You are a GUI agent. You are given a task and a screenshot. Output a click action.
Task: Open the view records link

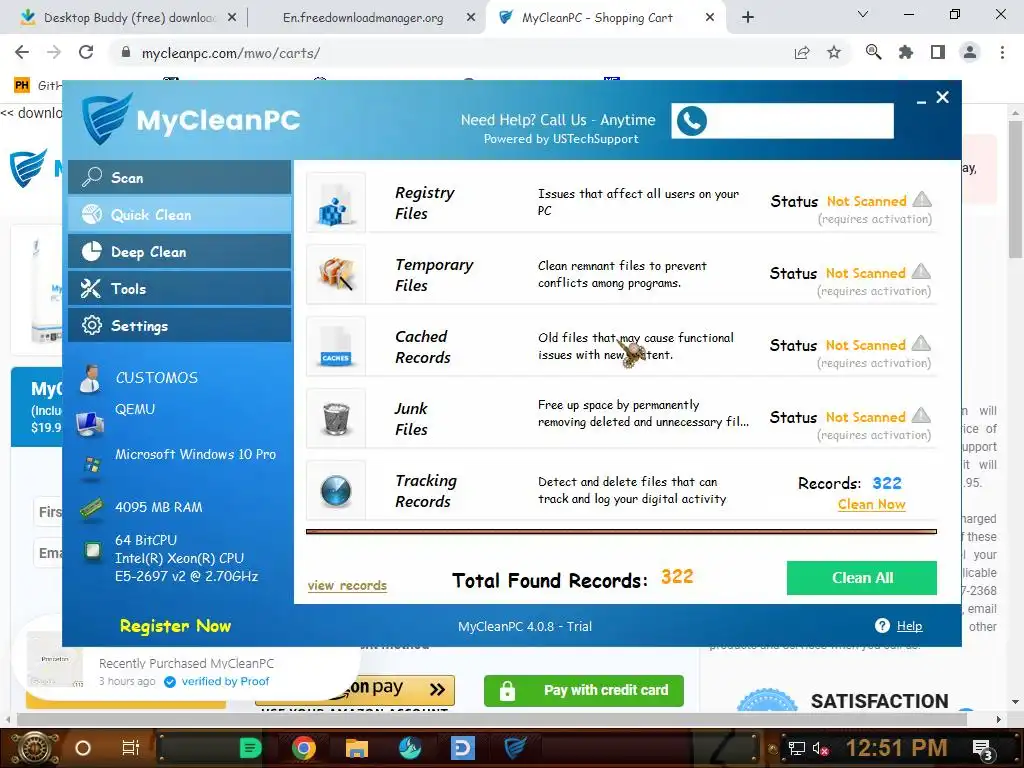coord(347,585)
